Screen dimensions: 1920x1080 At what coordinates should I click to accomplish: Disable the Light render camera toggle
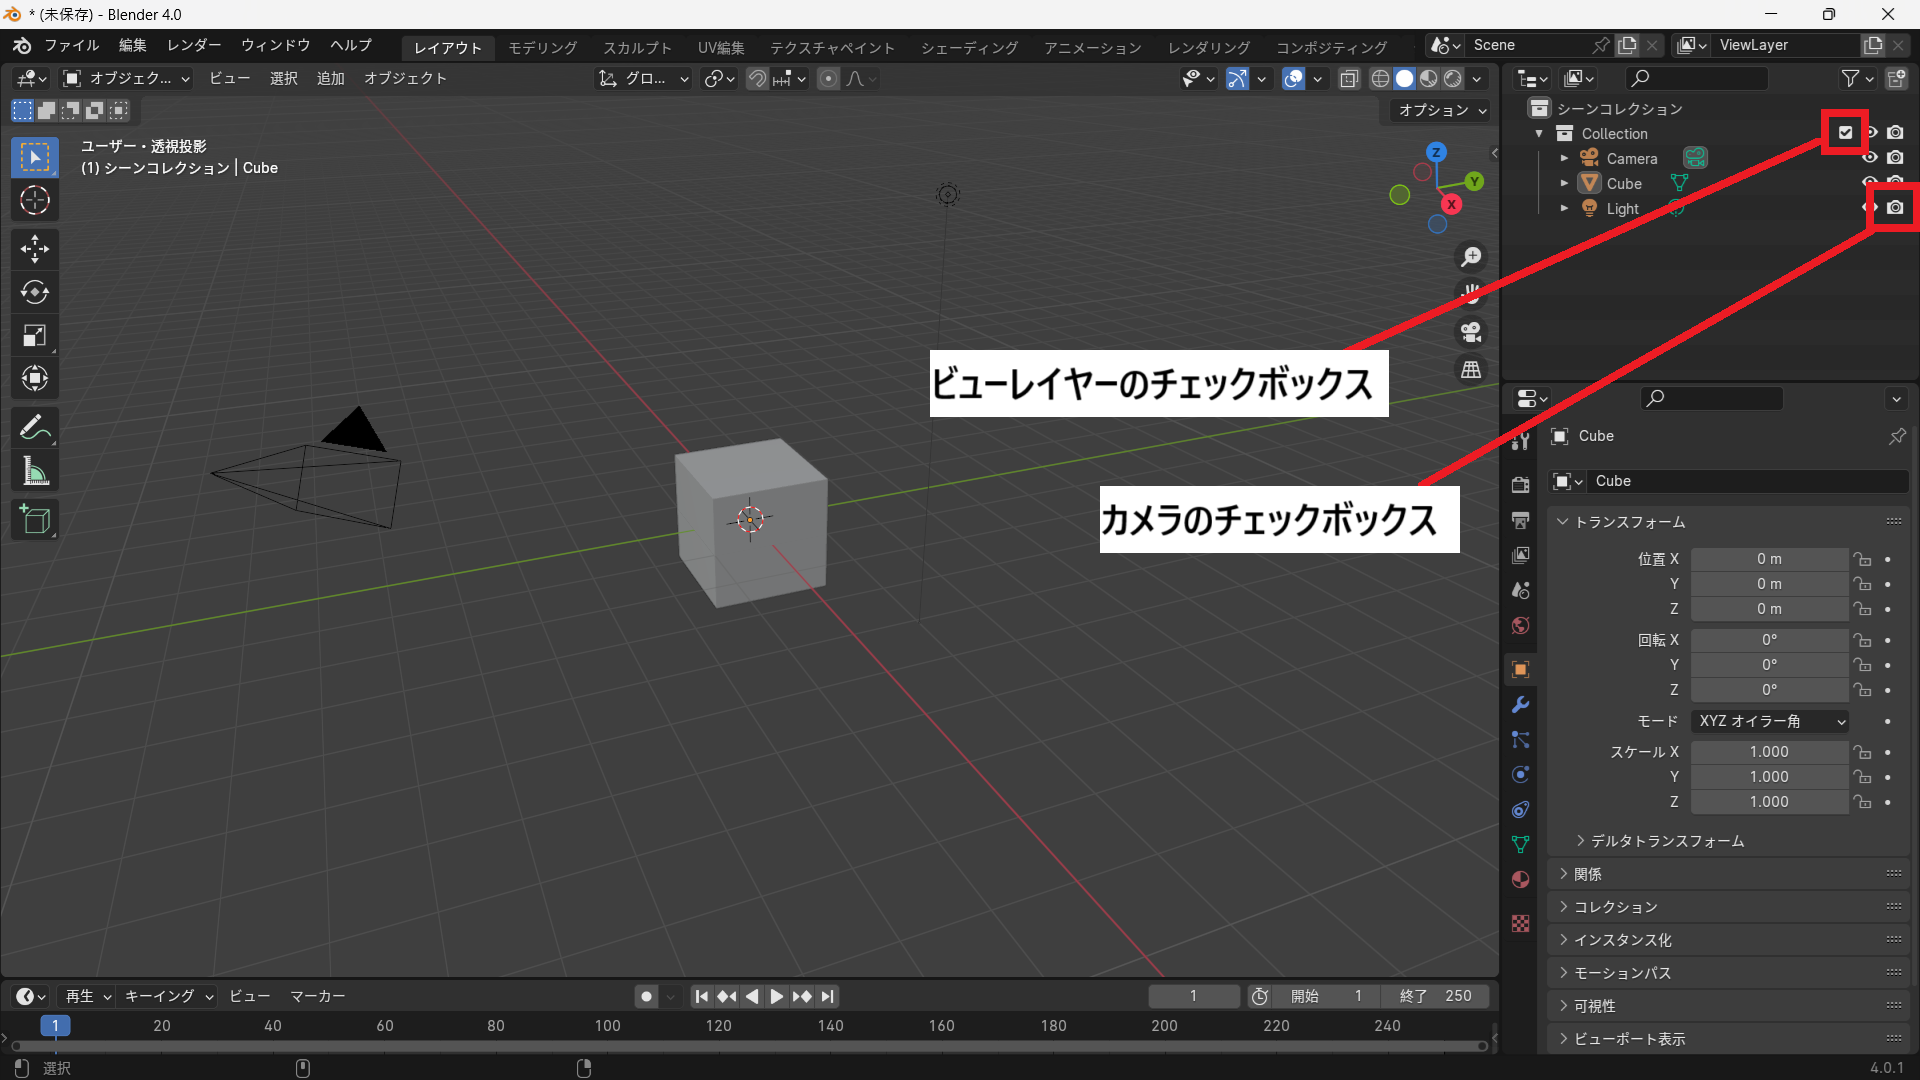coord(1895,208)
